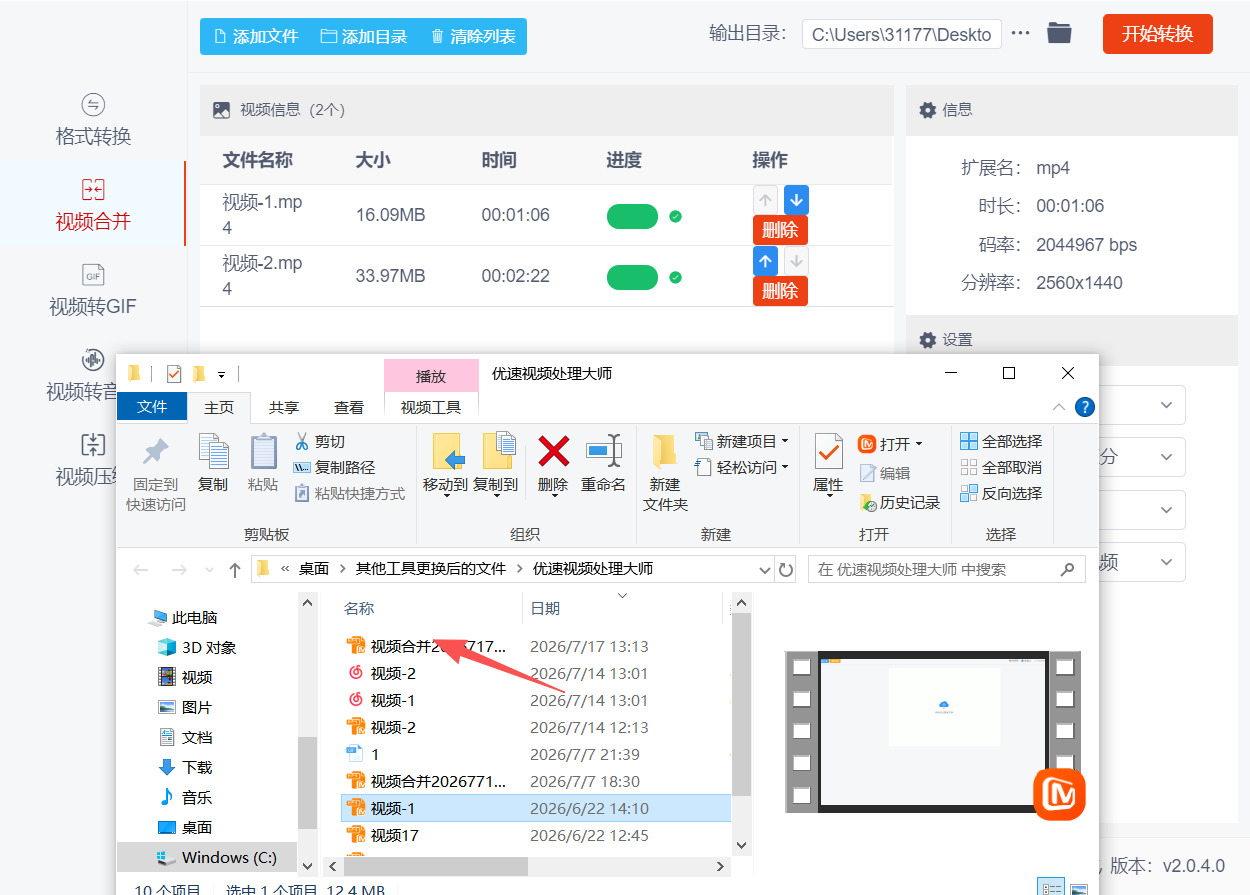
Task: Open the 轻松访问 dropdown
Action: 741,467
